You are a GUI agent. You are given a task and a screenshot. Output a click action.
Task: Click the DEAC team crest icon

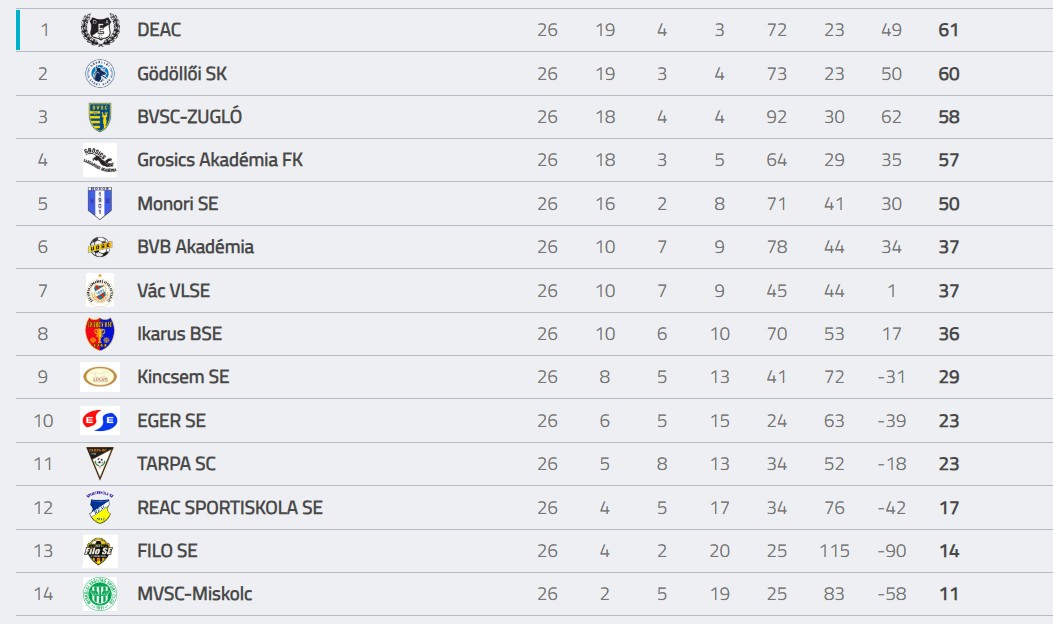pyautogui.click(x=100, y=30)
